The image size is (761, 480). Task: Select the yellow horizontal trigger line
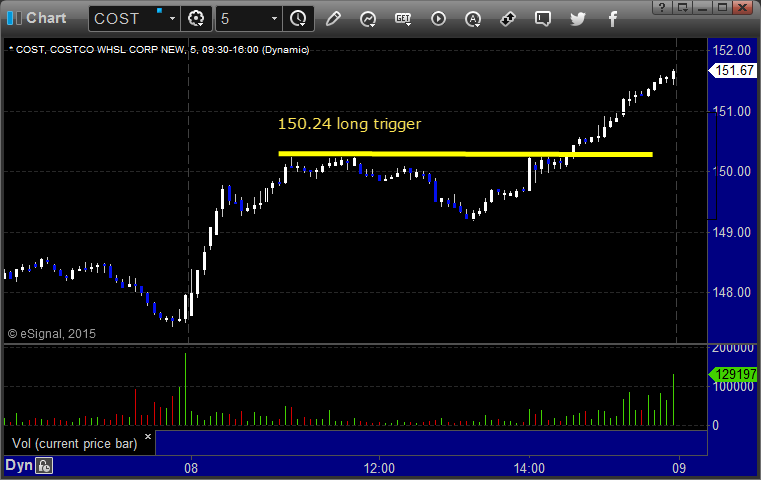click(465, 154)
